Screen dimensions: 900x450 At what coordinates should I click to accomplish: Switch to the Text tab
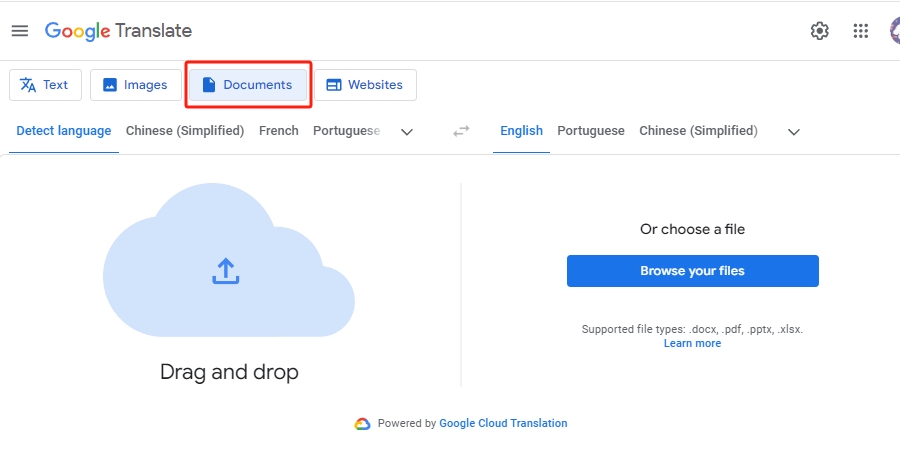[45, 85]
